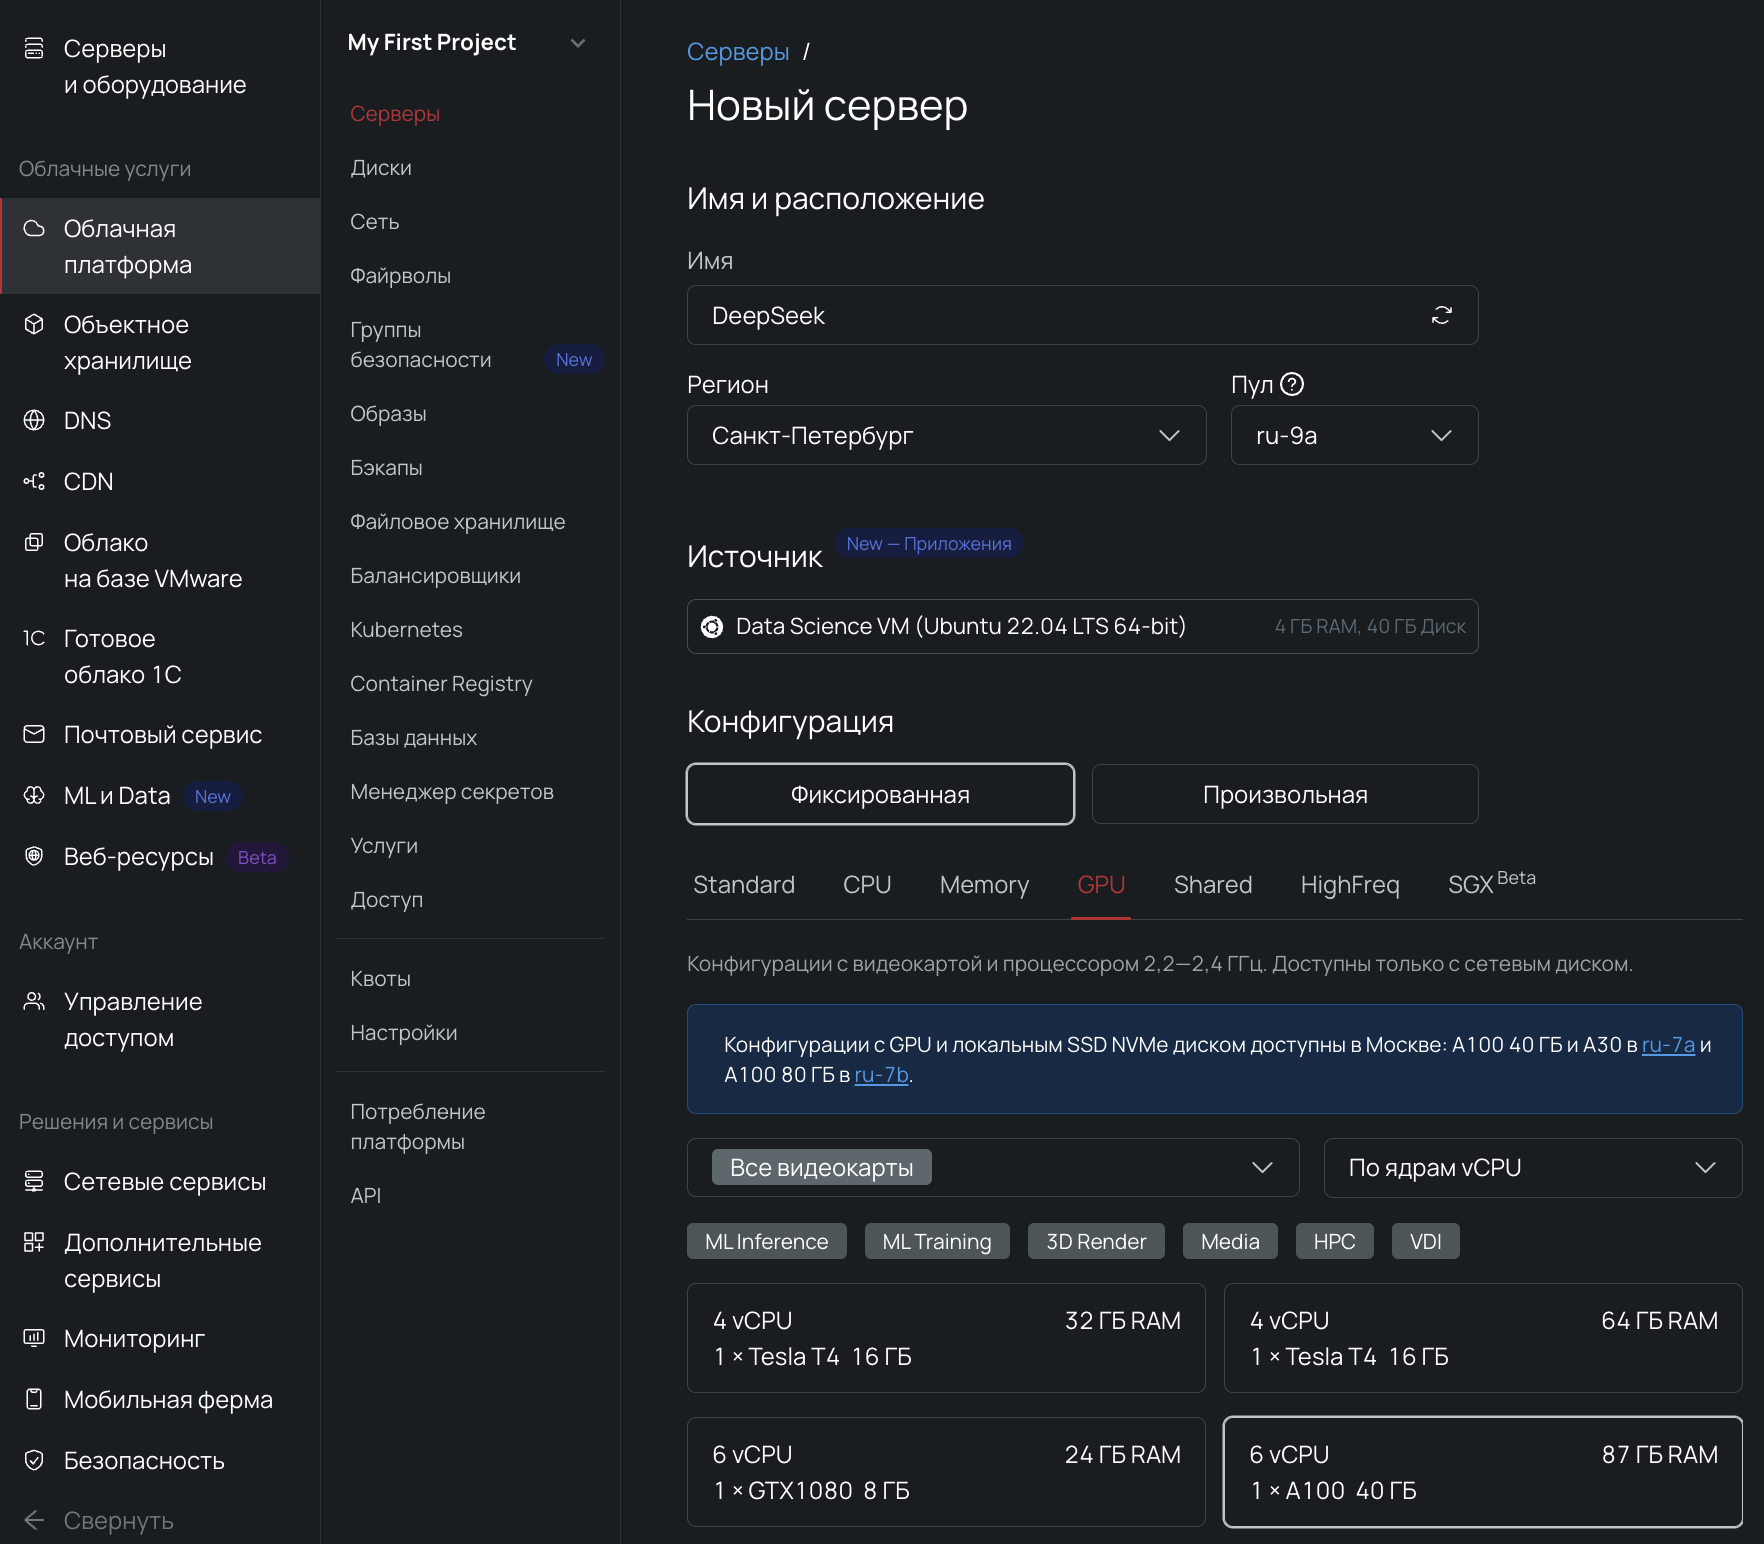This screenshot has width=1764, height=1544.
Task: Open Kubernetes from the project menu
Action: [406, 629]
